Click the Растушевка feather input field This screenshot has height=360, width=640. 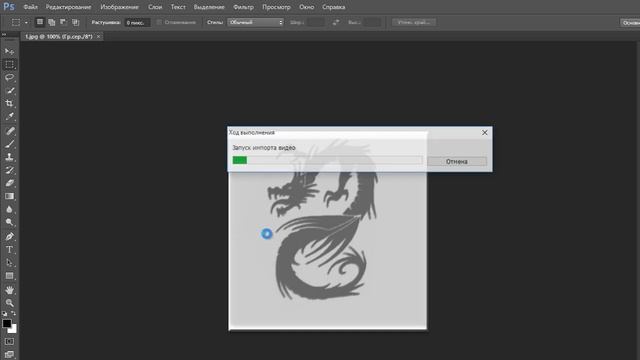click(137, 22)
